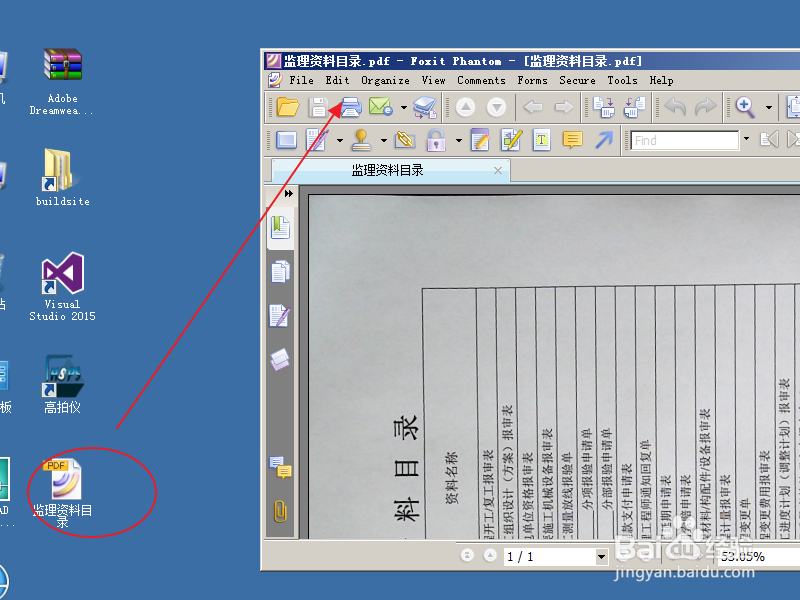Select the typewriter text tool
Viewport: 800px width, 600px height.
click(x=541, y=140)
